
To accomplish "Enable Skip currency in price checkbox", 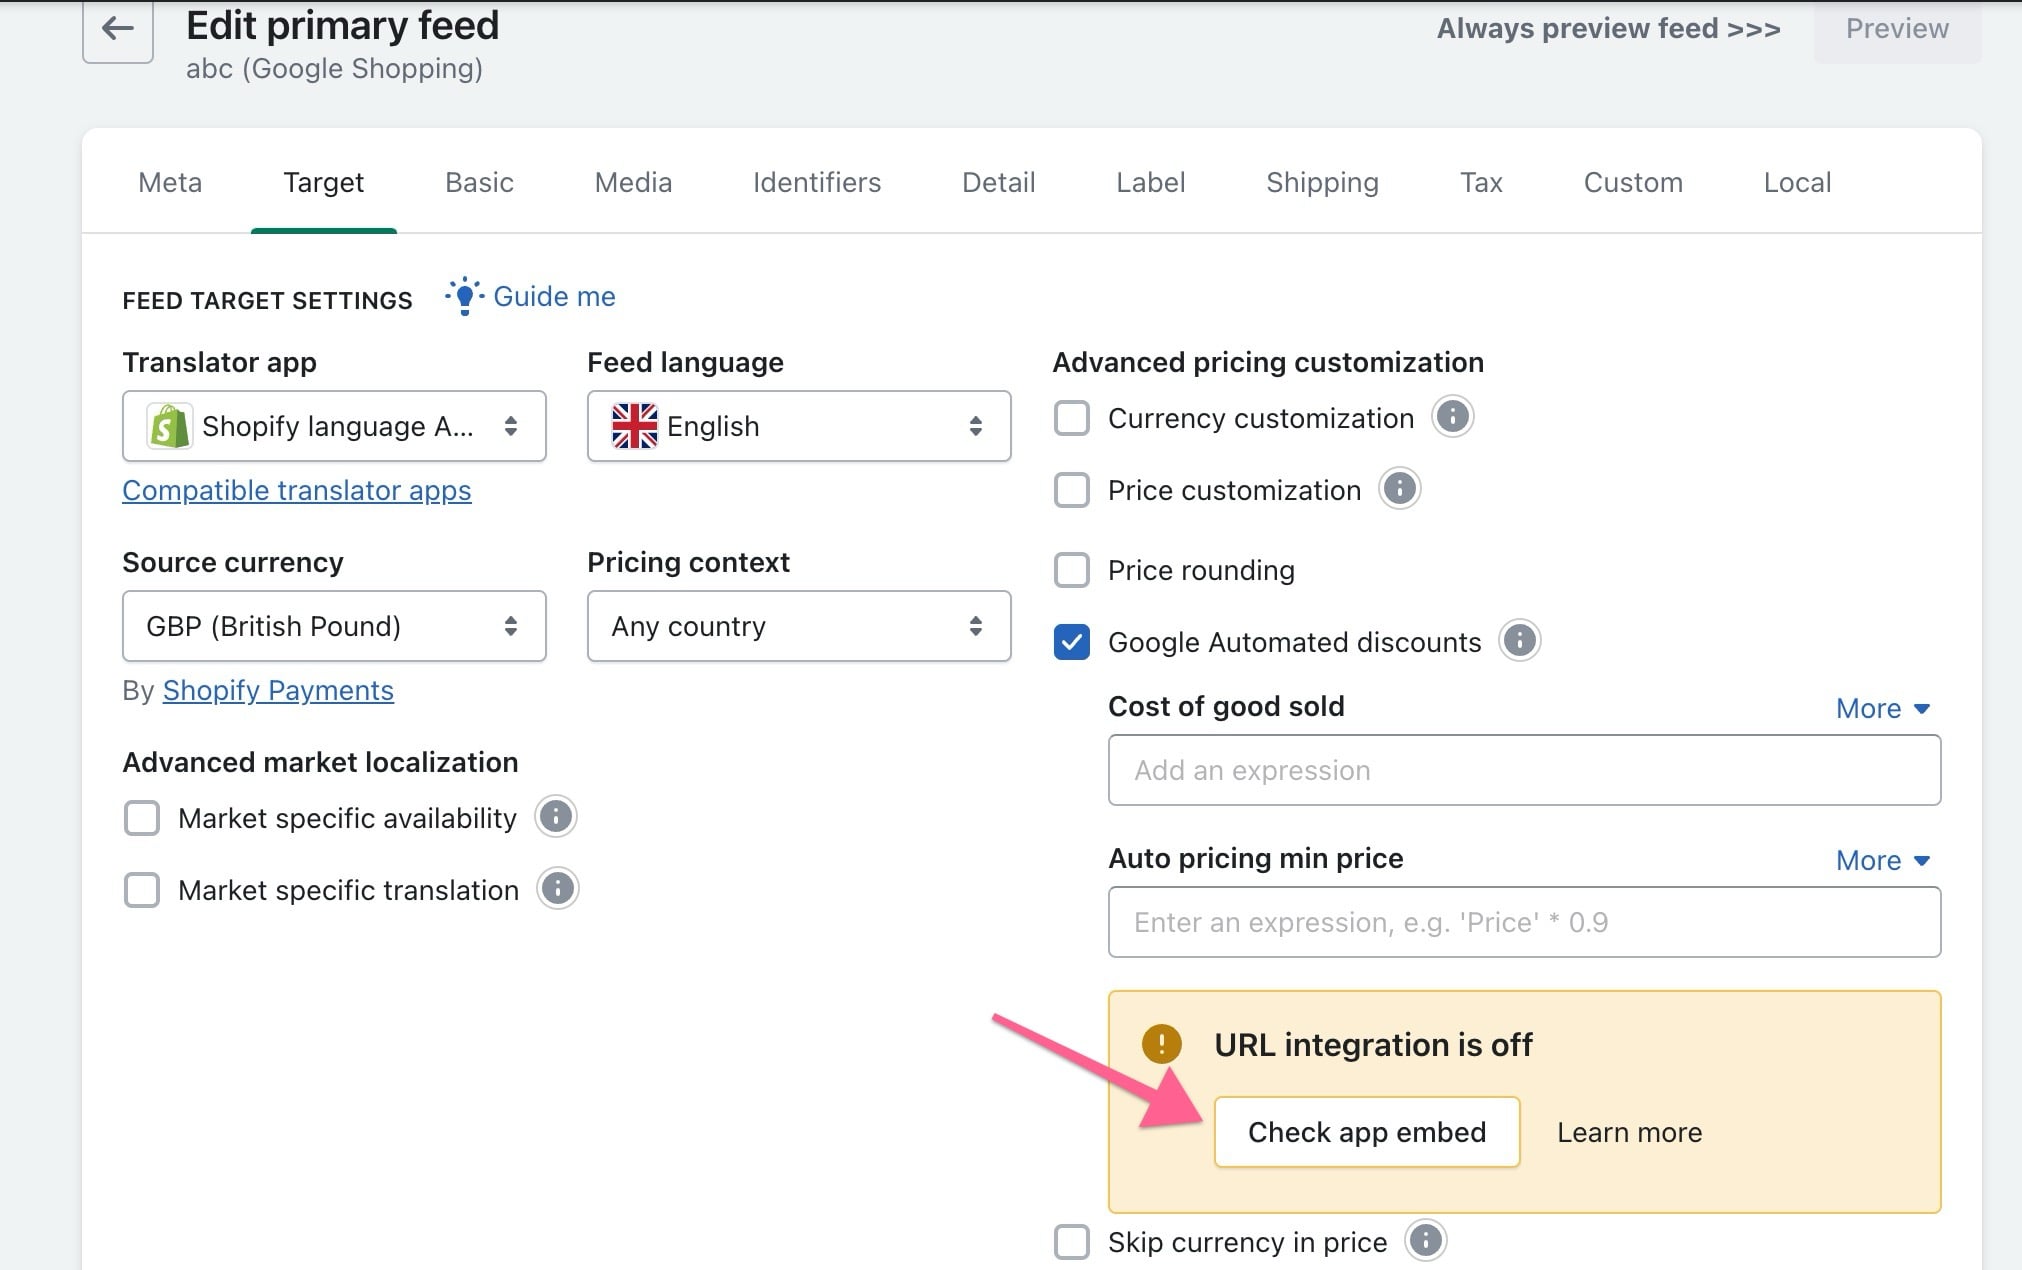I will (1072, 1242).
